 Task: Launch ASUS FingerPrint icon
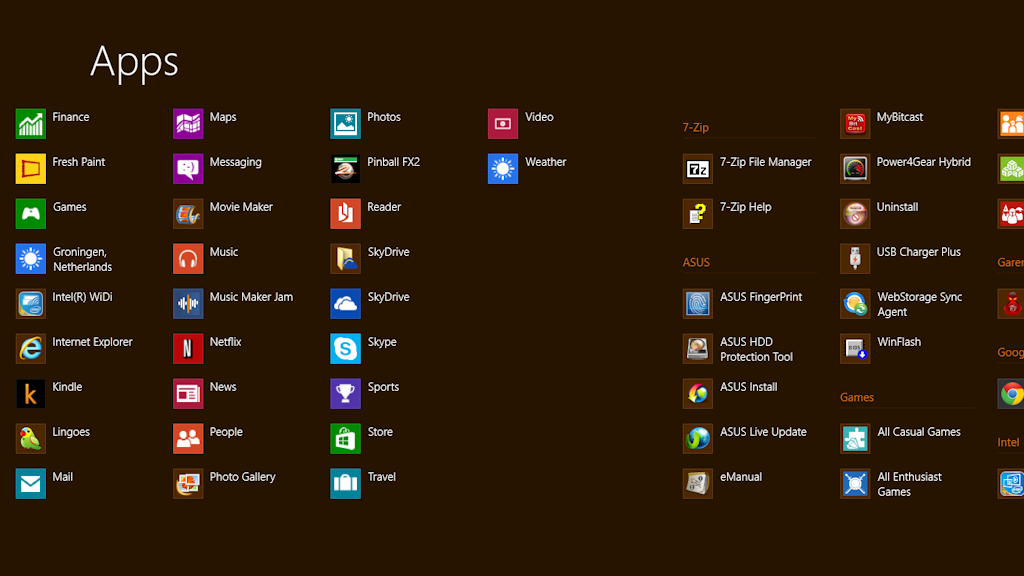tap(697, 304)
